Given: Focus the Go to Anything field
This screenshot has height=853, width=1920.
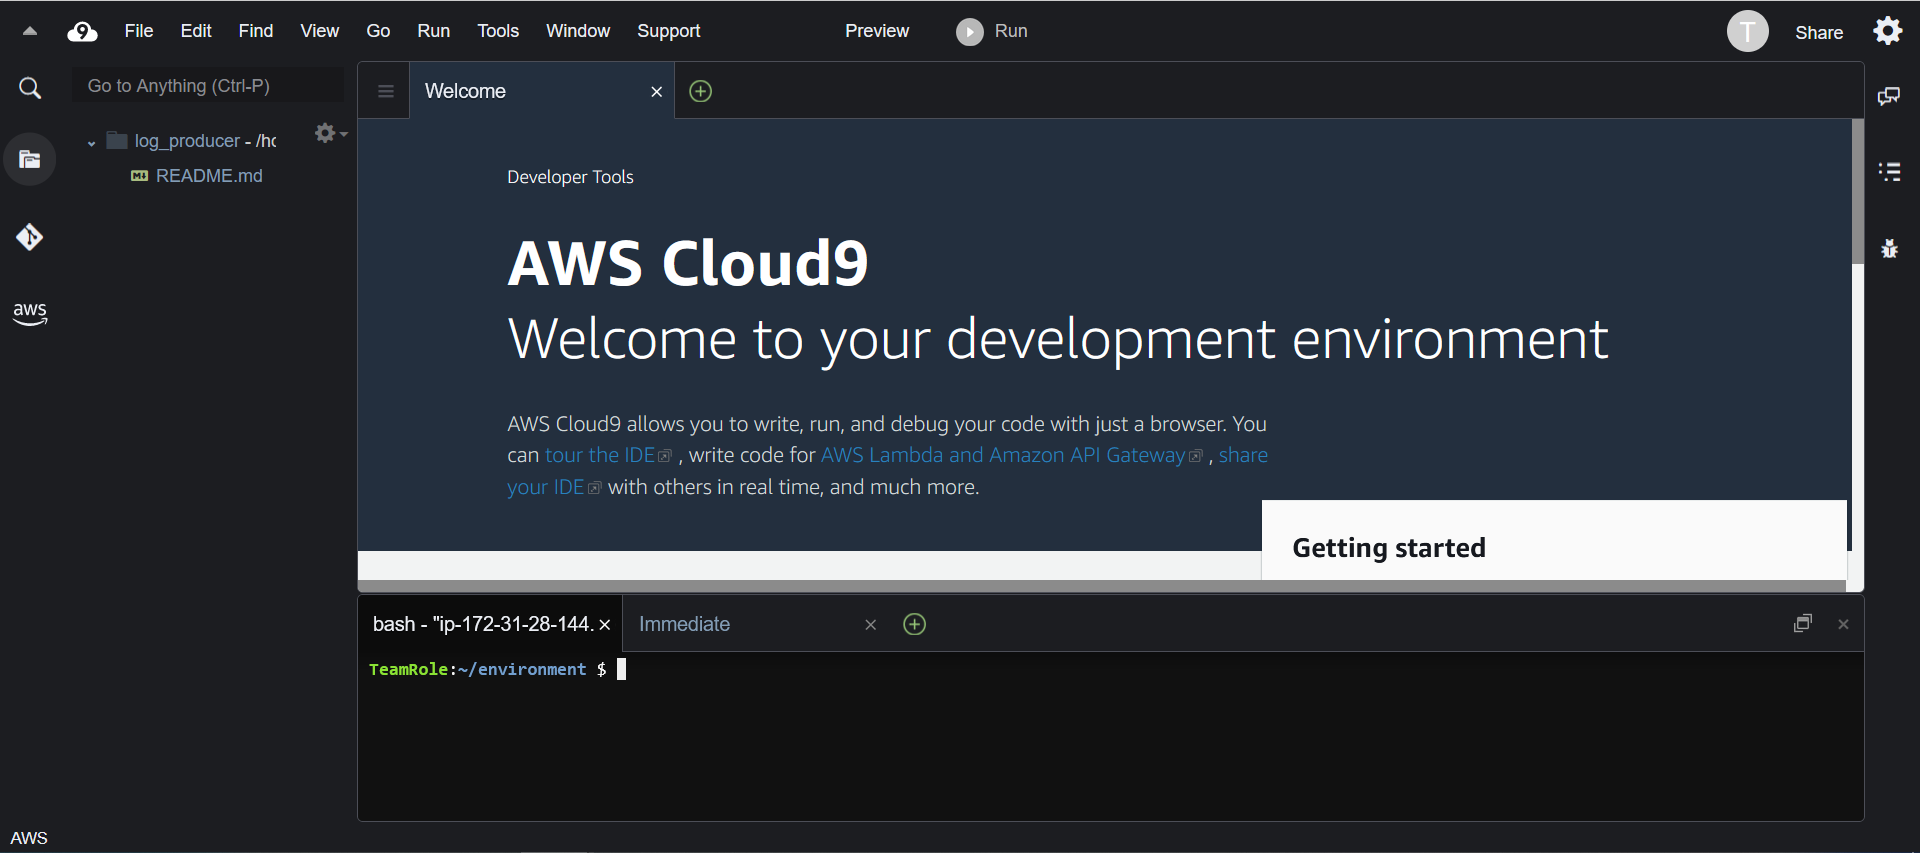Looking at the screenshot, I should pos(208,86).
